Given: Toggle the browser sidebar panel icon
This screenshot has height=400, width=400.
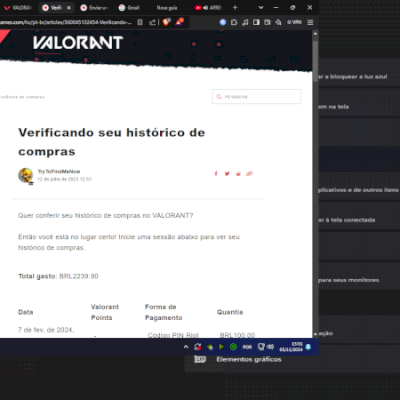Looking at the screenshot, I should click(256, 22).
